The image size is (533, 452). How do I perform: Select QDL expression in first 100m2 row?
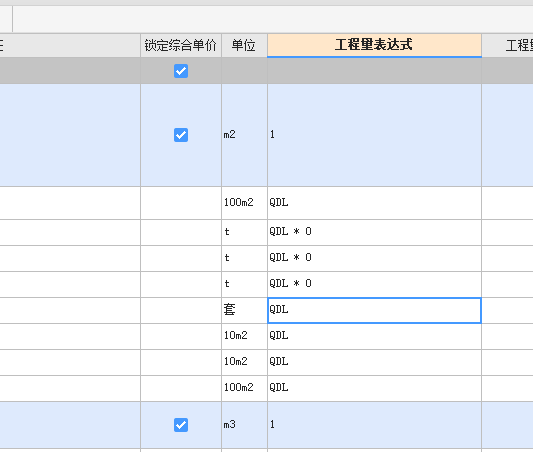point(374,203)
